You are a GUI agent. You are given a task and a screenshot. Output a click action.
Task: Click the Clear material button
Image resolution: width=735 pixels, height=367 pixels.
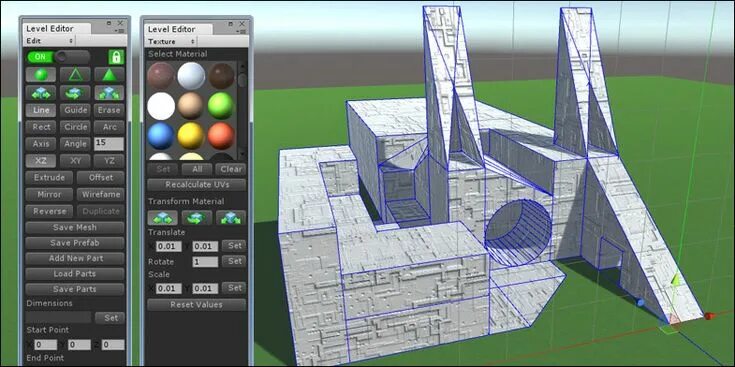[x=231, y=169]
